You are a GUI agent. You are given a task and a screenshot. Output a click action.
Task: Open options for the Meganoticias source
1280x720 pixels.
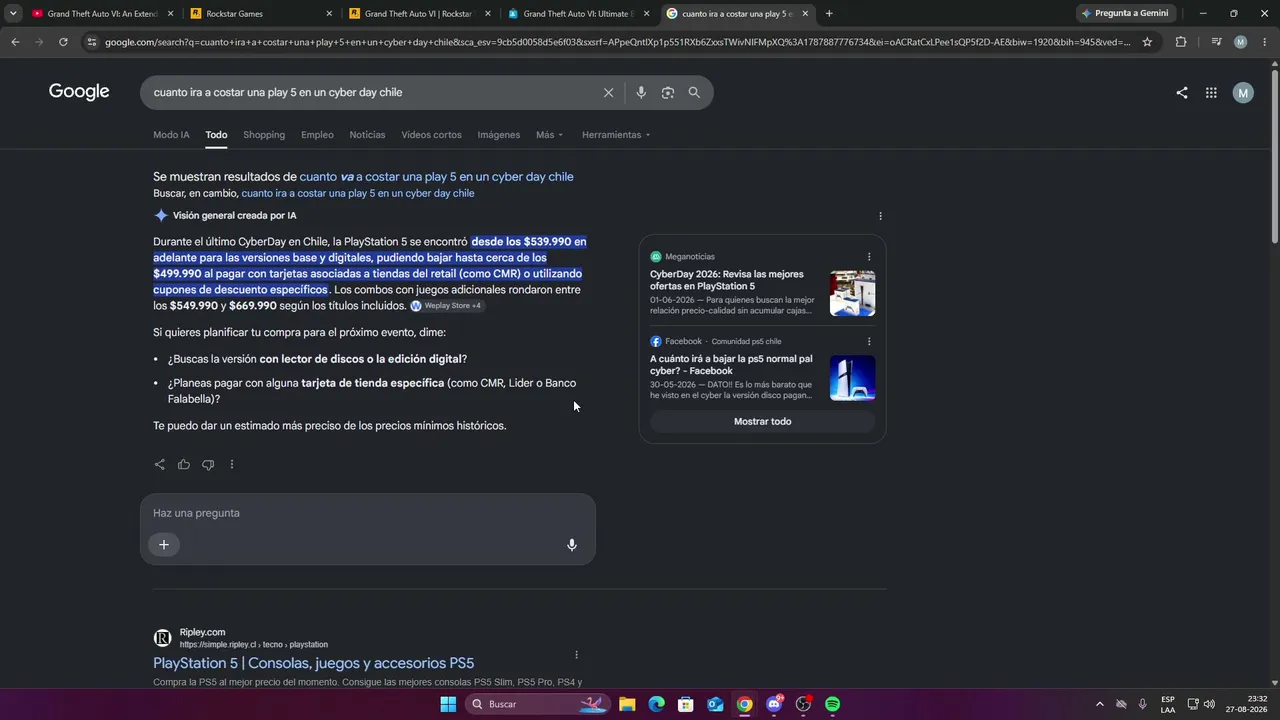[869, 257]
